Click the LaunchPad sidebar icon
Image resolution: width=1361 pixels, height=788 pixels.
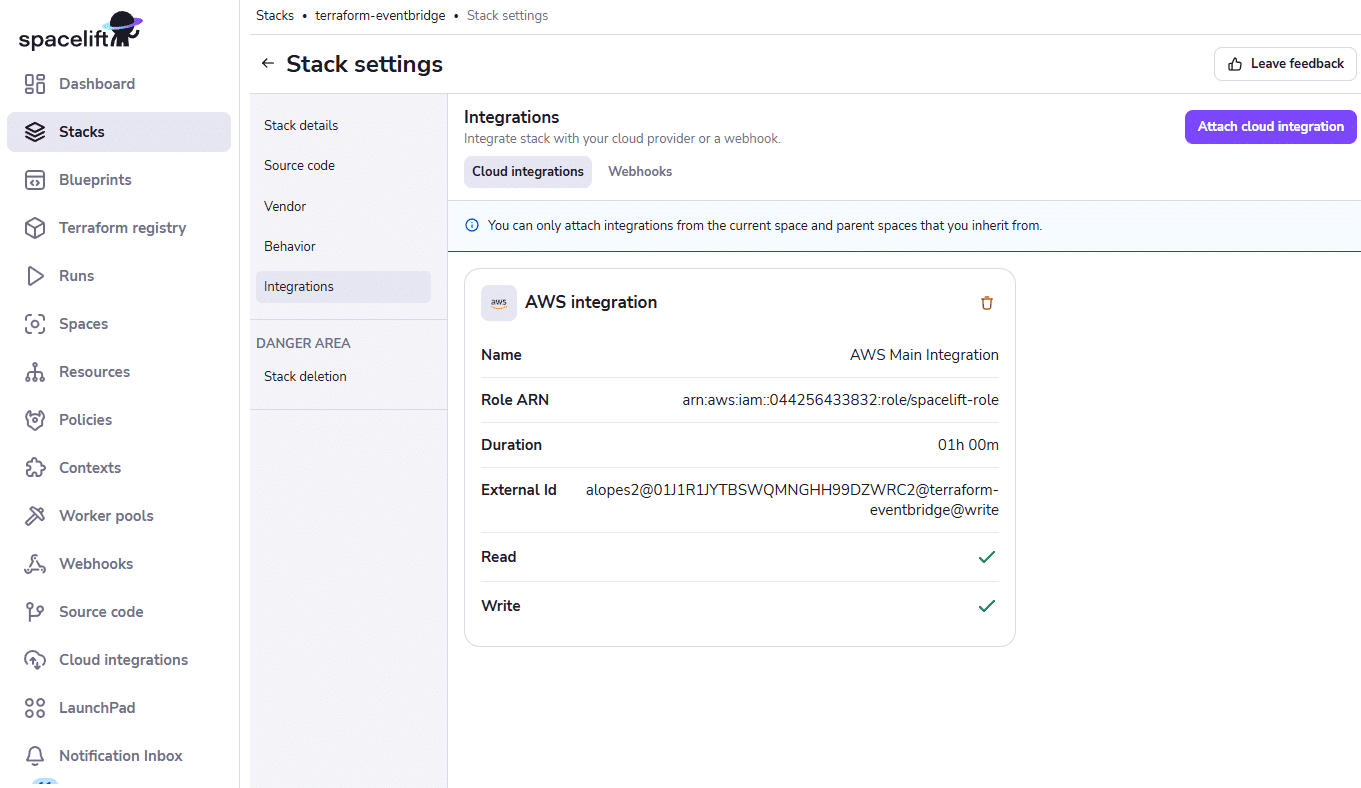coord(35,708)
